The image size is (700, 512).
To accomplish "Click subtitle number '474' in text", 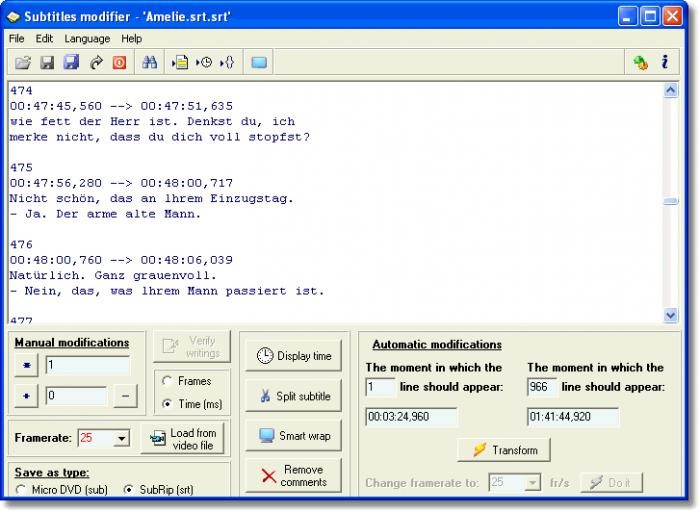I will 21,91.
